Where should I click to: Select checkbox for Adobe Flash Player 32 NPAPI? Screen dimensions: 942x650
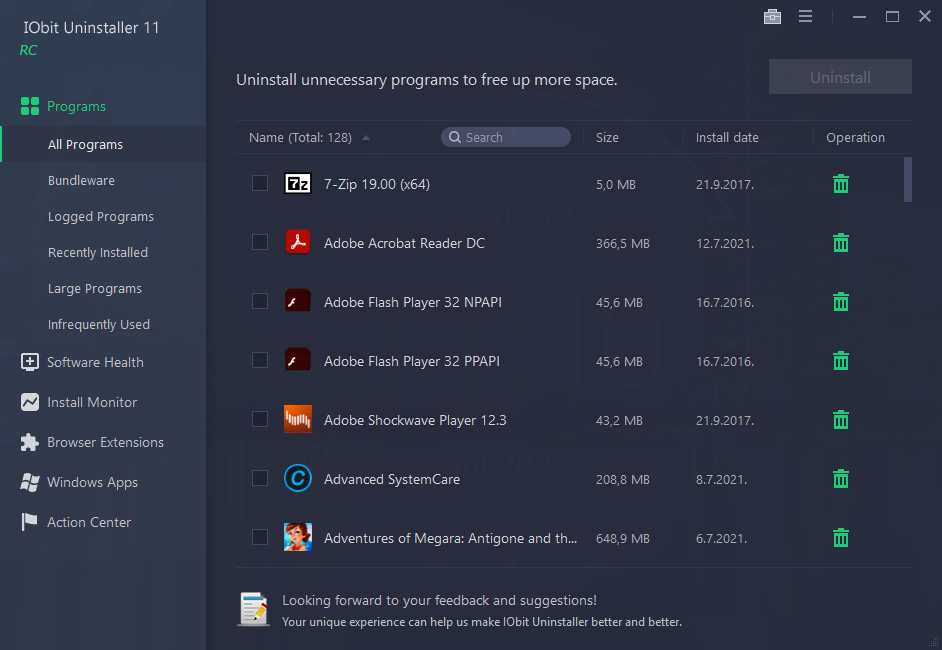click(260, 301)
